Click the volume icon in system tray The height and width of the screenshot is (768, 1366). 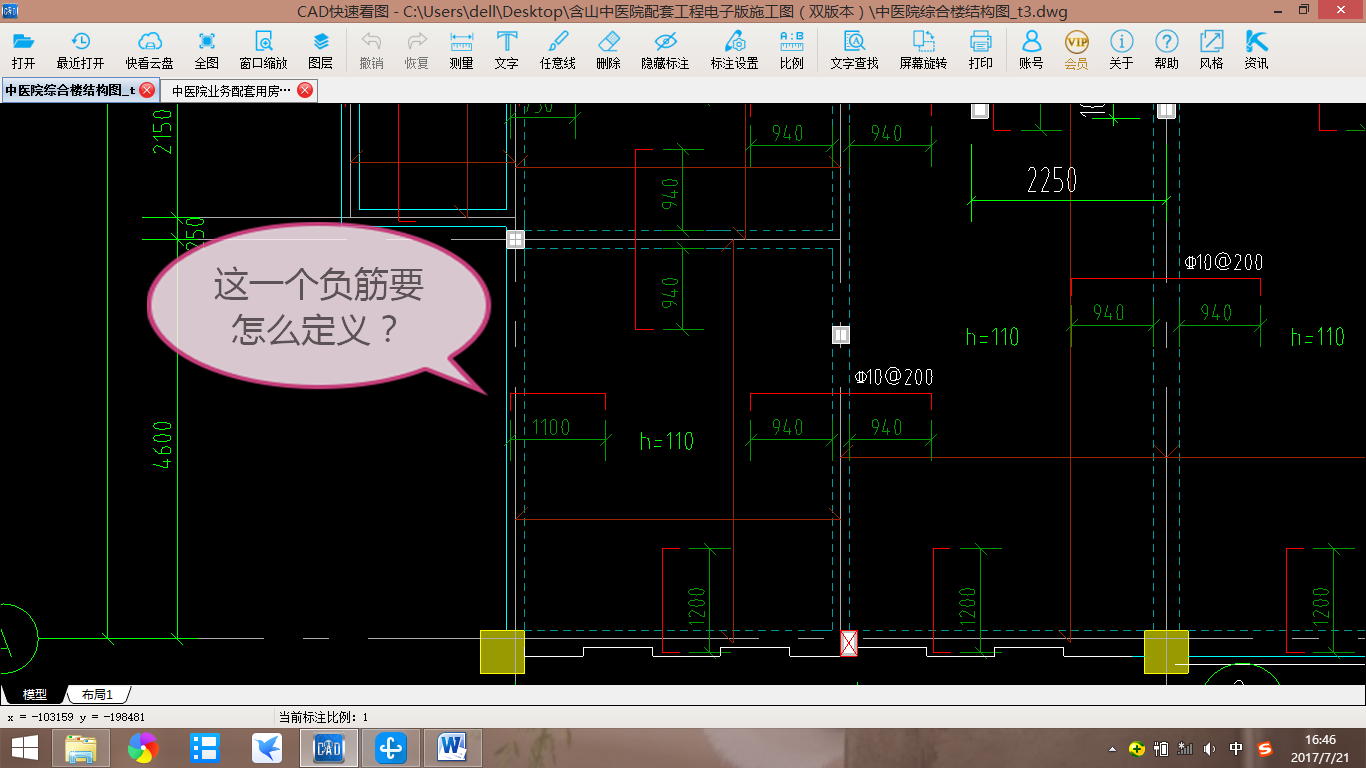pos(1210,748)
